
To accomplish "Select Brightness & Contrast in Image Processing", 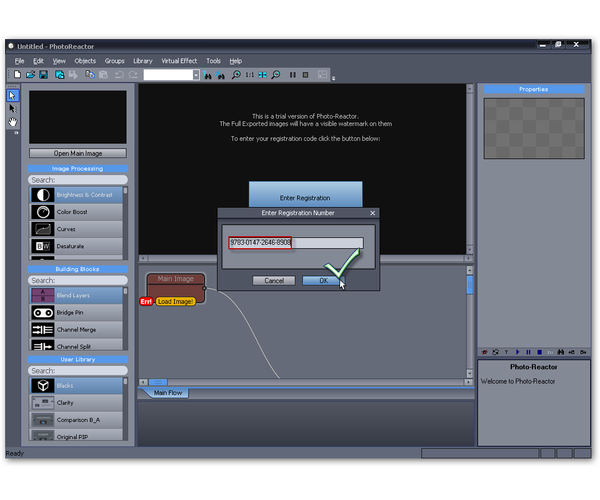I will coord(77,195).
